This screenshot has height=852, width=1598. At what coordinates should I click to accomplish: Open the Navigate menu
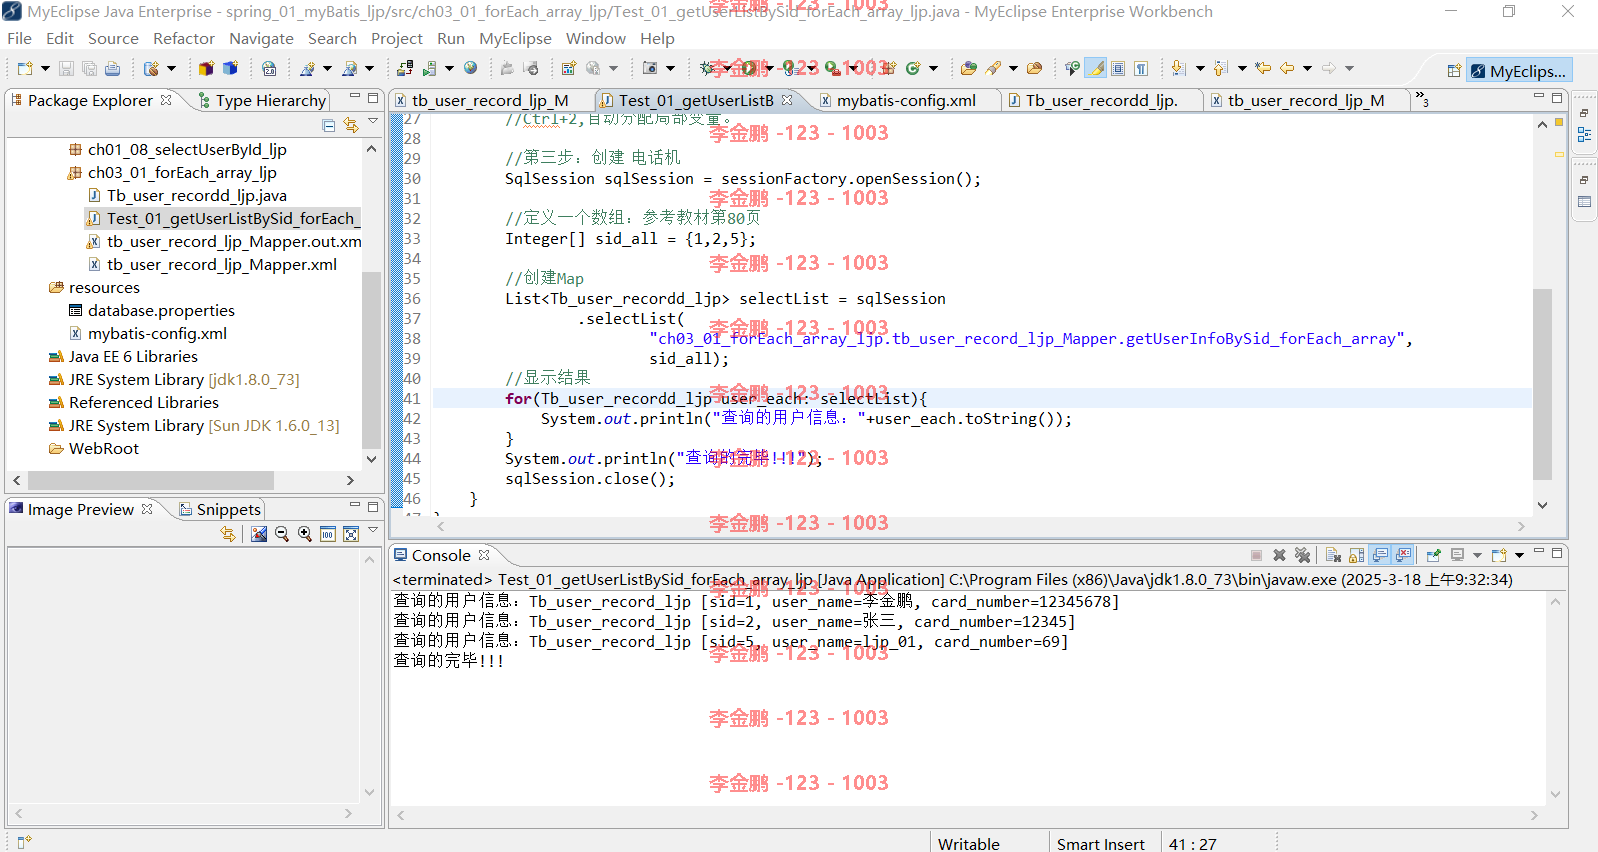click(x=261, y=38)
